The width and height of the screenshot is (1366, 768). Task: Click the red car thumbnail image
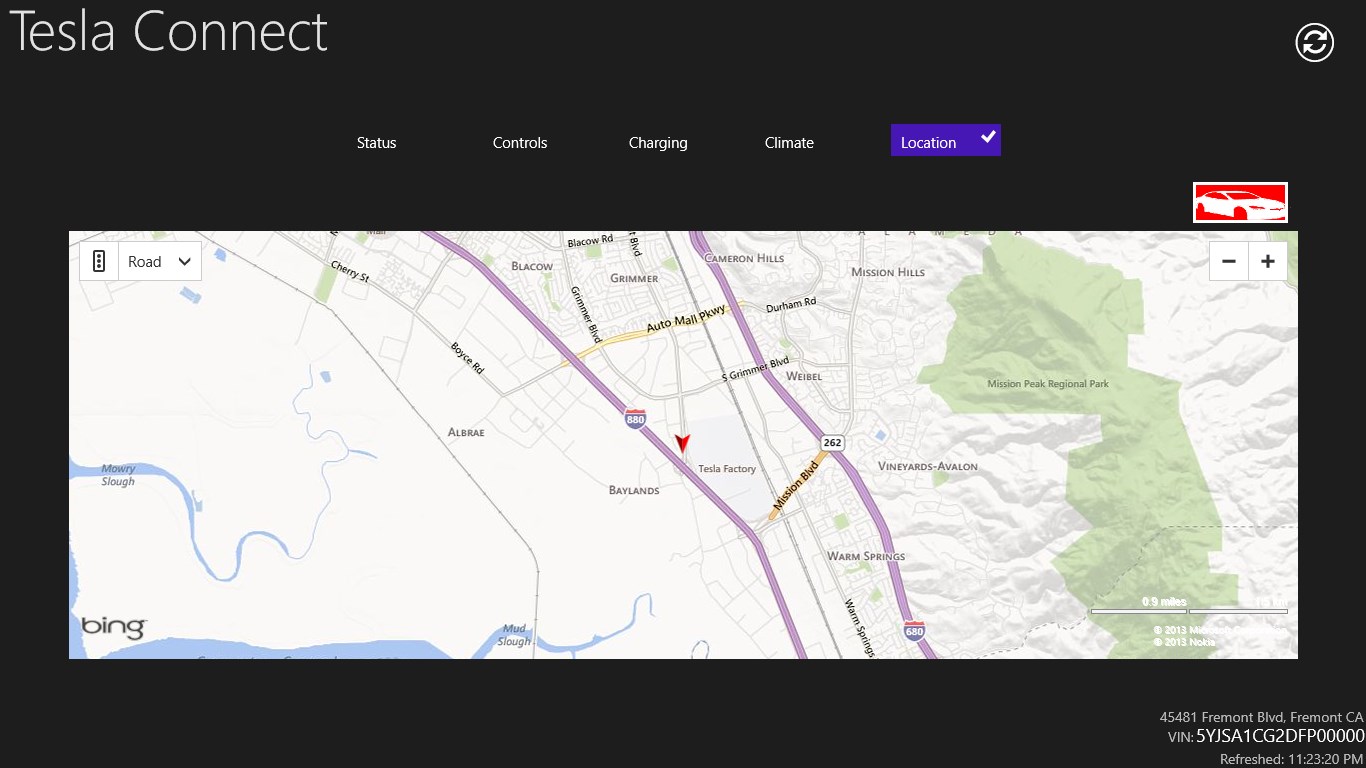1240,202
